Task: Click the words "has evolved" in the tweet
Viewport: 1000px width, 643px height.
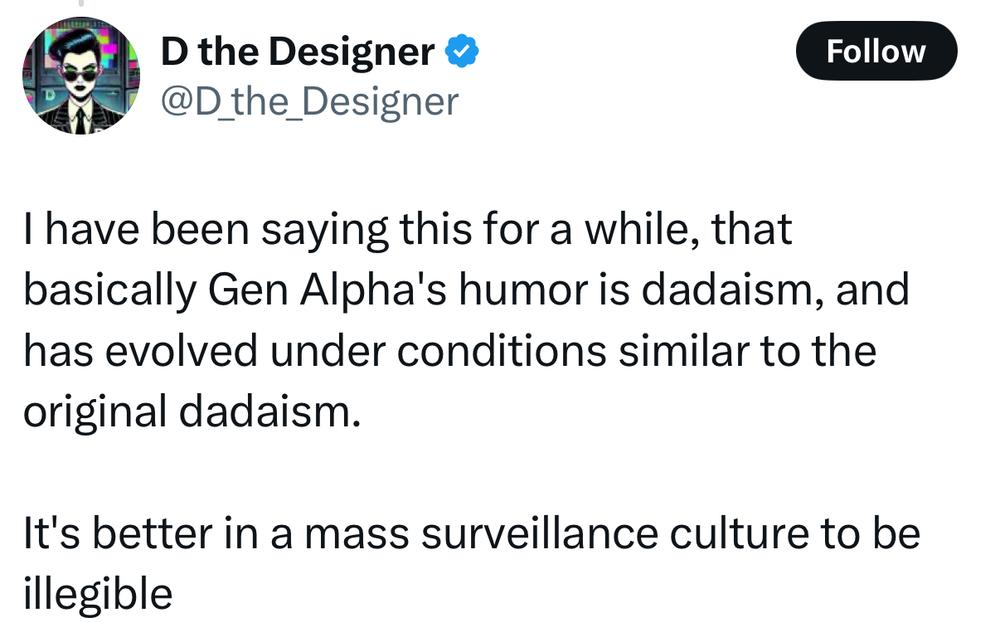Action: click(x=141, y=351)
